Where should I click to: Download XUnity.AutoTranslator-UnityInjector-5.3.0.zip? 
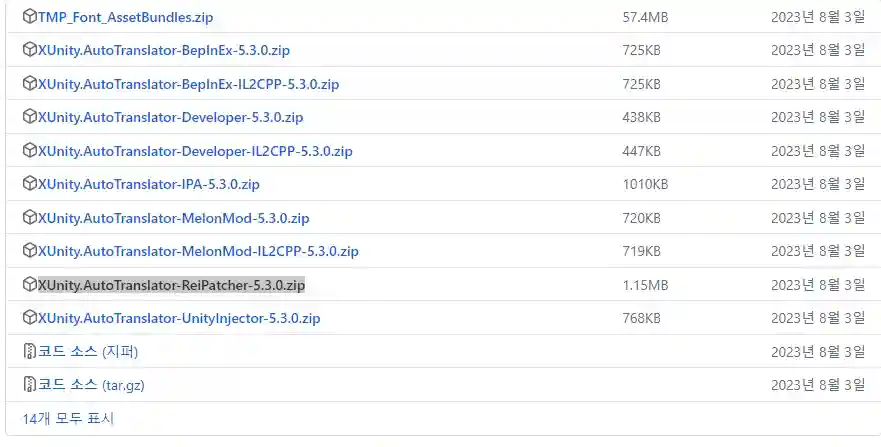[179, 318]
